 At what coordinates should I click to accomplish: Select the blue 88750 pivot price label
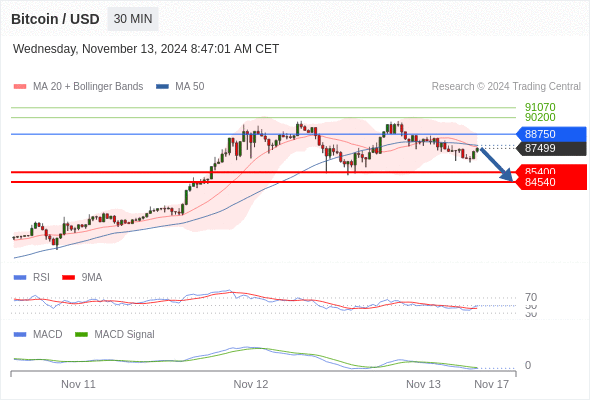click(551, 134)
